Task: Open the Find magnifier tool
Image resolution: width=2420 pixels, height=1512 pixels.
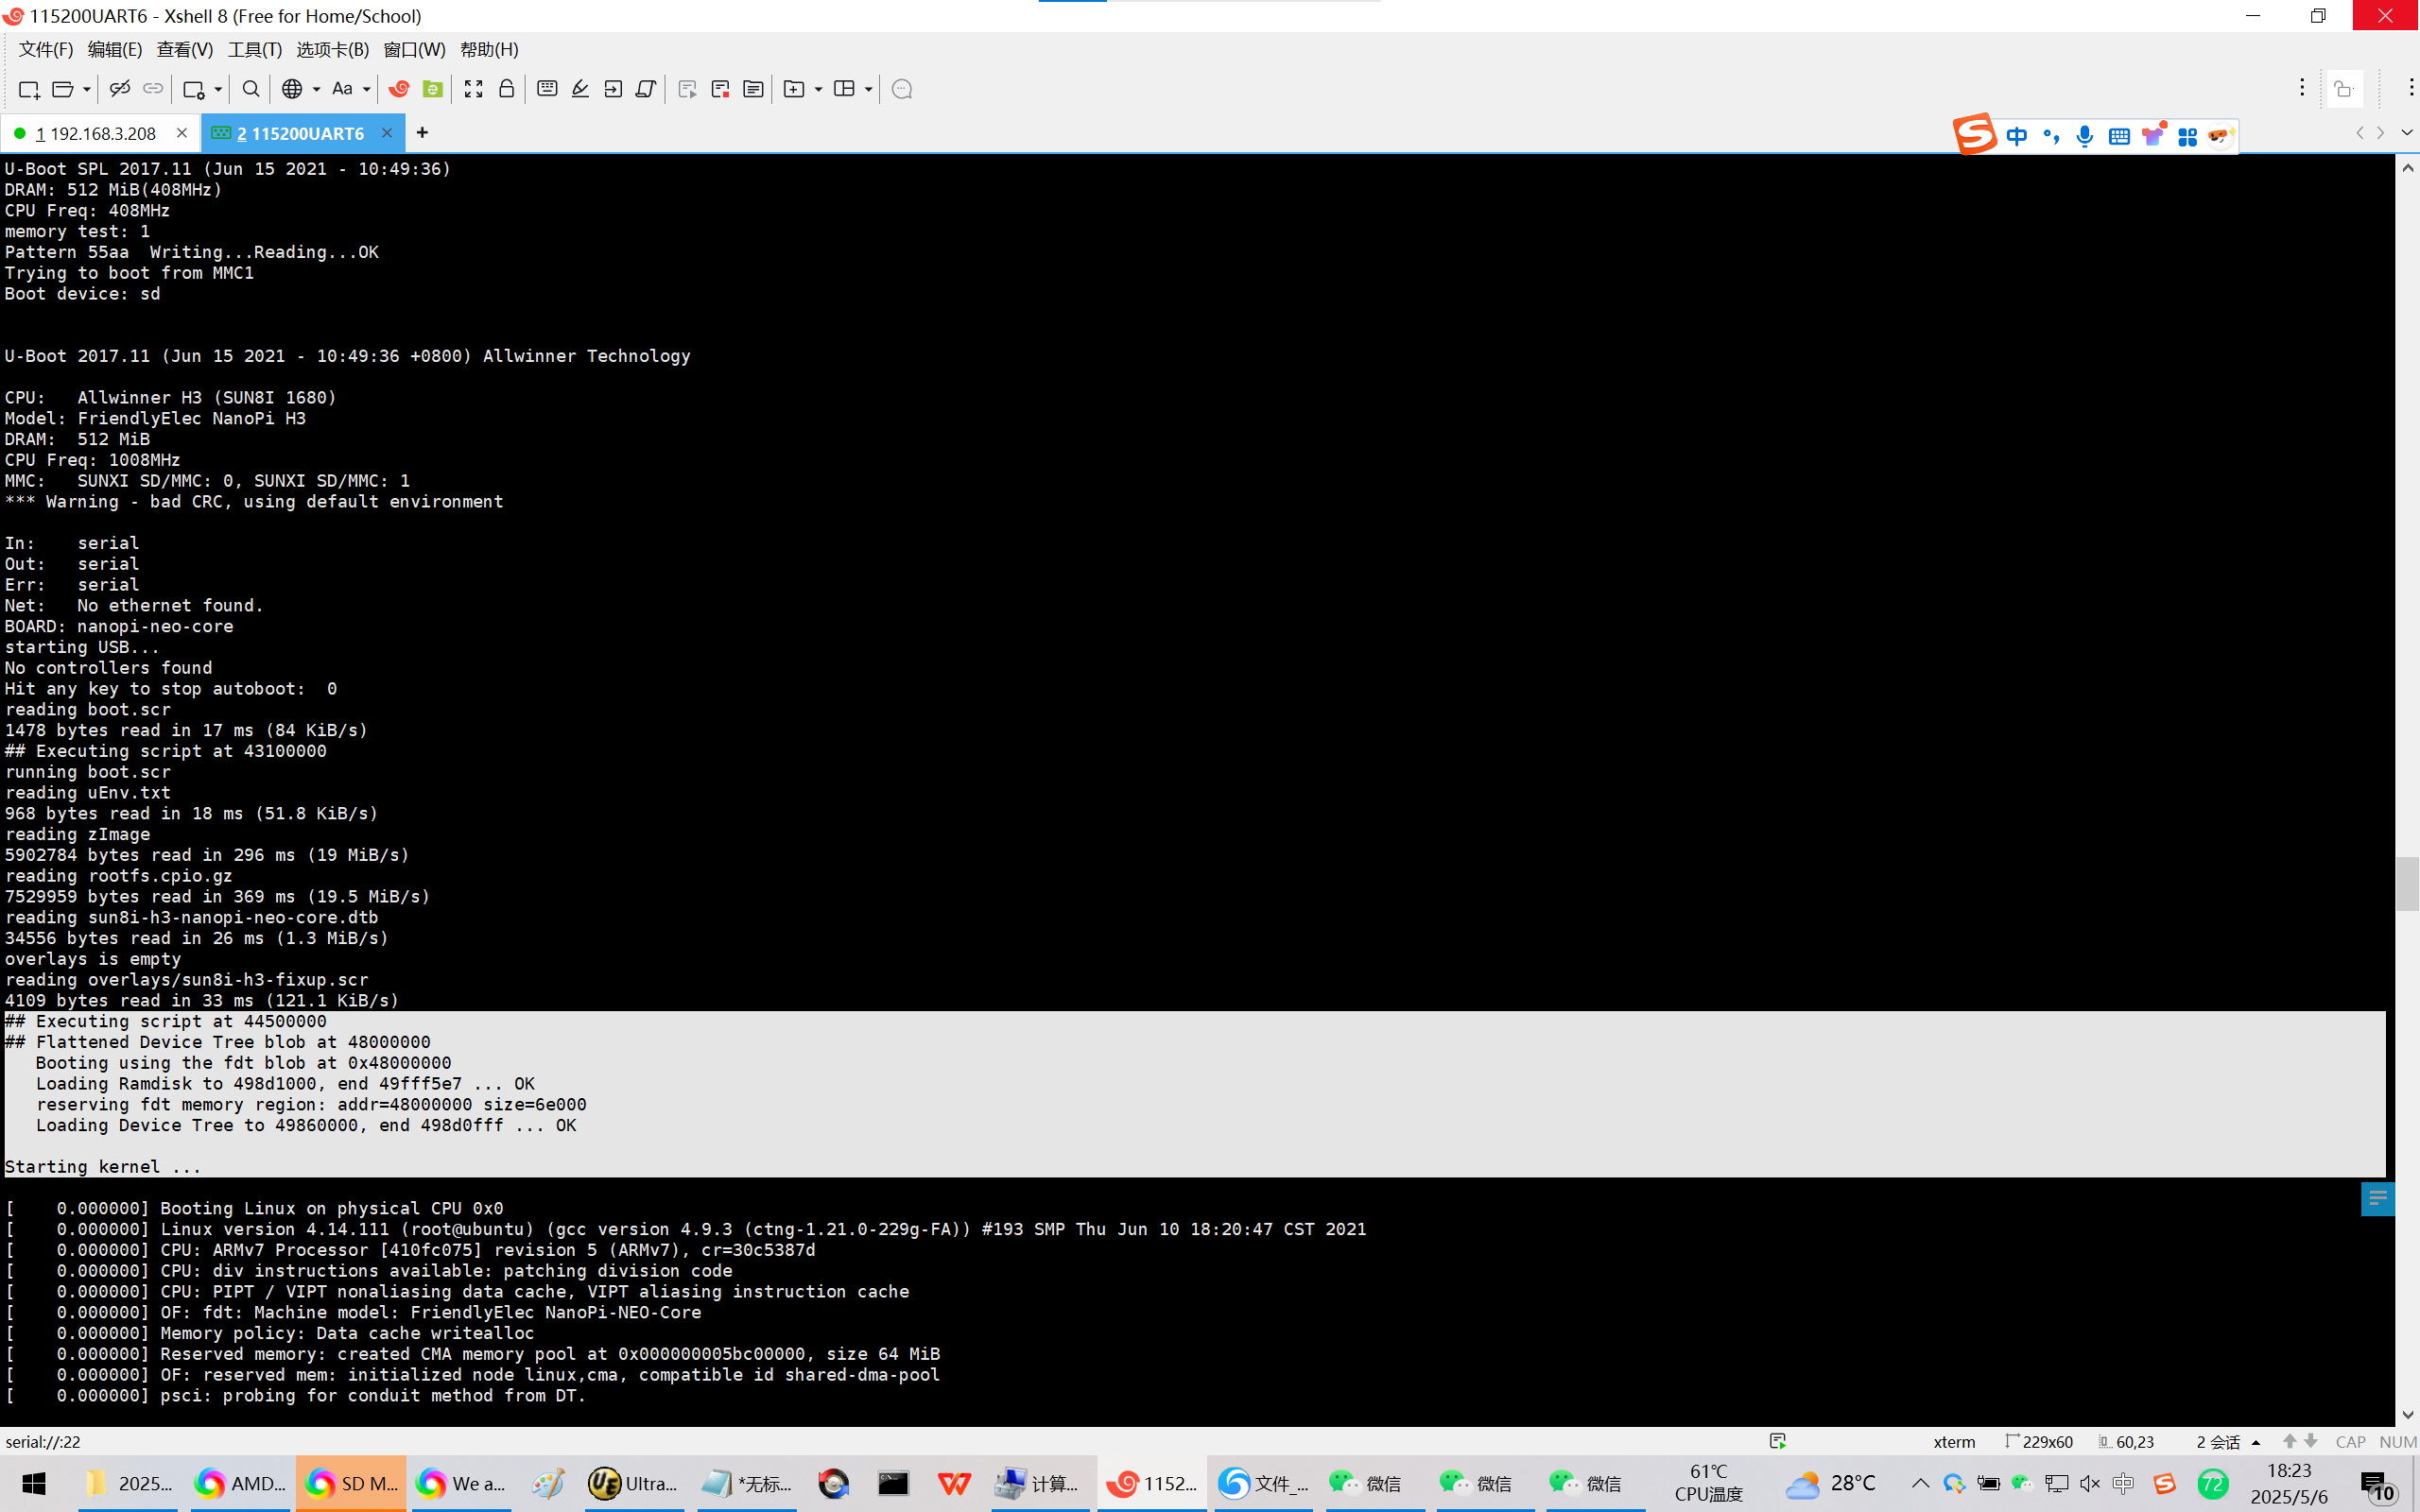Action: click(251, 89)
